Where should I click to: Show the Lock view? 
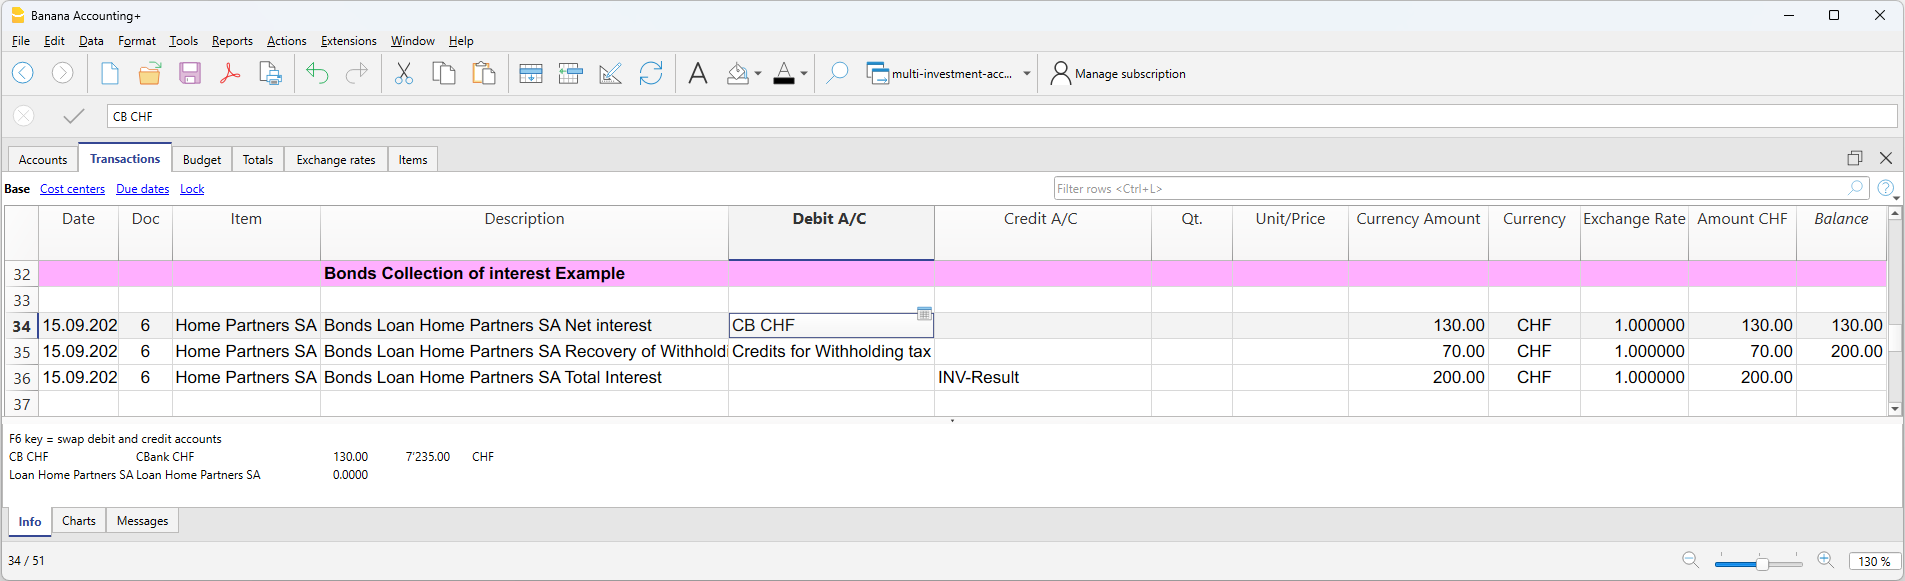192,189
